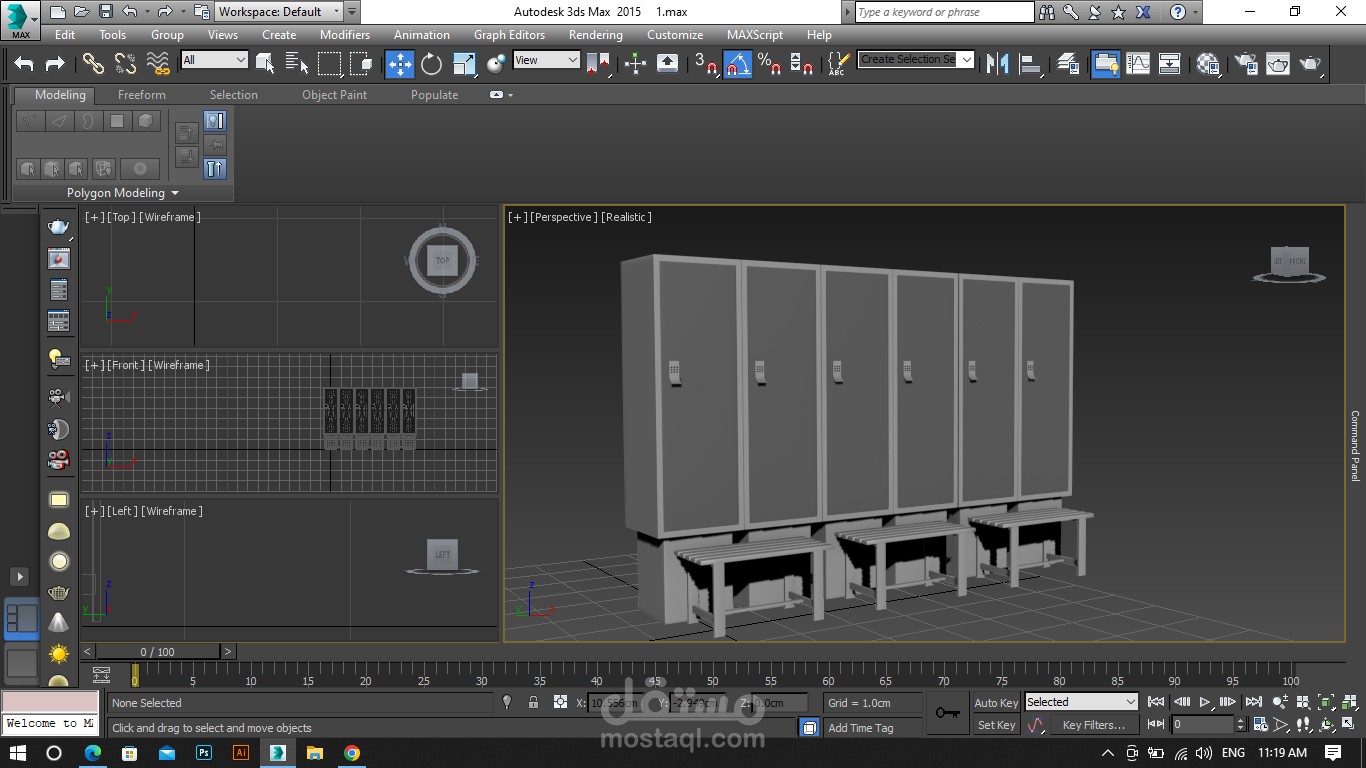
Task: Select the Rotate tool in main toolbar
Action: coord(431,64)
